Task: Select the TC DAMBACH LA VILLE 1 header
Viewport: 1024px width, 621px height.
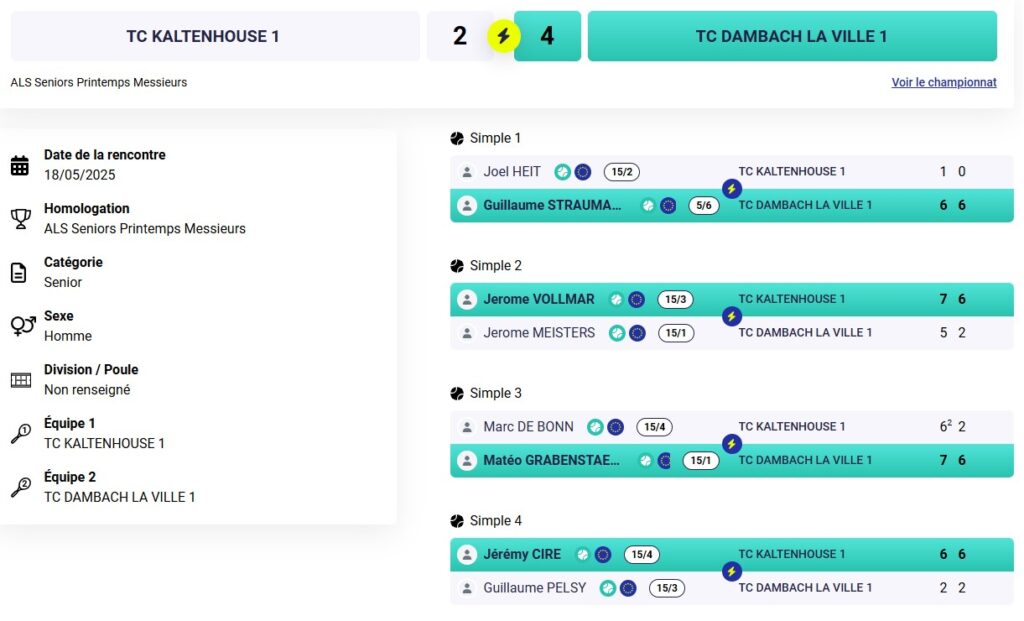Action: pos(792,36)
